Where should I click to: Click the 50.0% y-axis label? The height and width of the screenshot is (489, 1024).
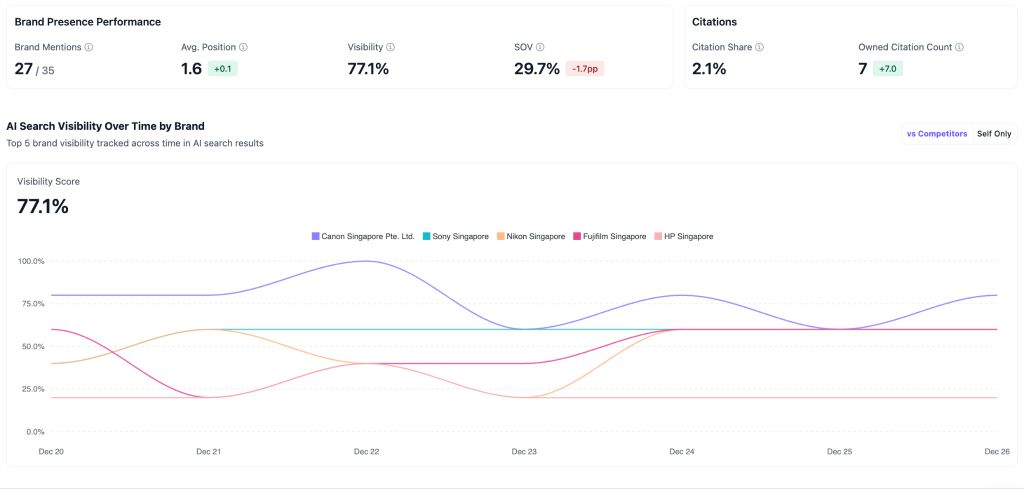(x=33, y=346)
